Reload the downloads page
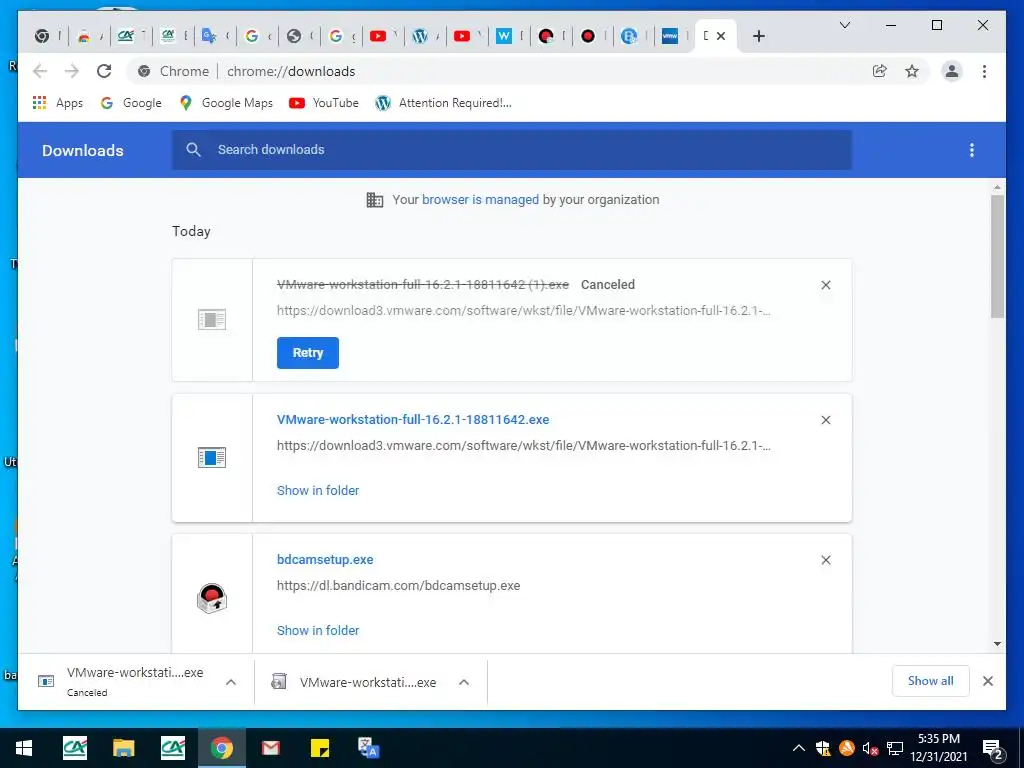The image size is (1024, 768). [104, 71]
